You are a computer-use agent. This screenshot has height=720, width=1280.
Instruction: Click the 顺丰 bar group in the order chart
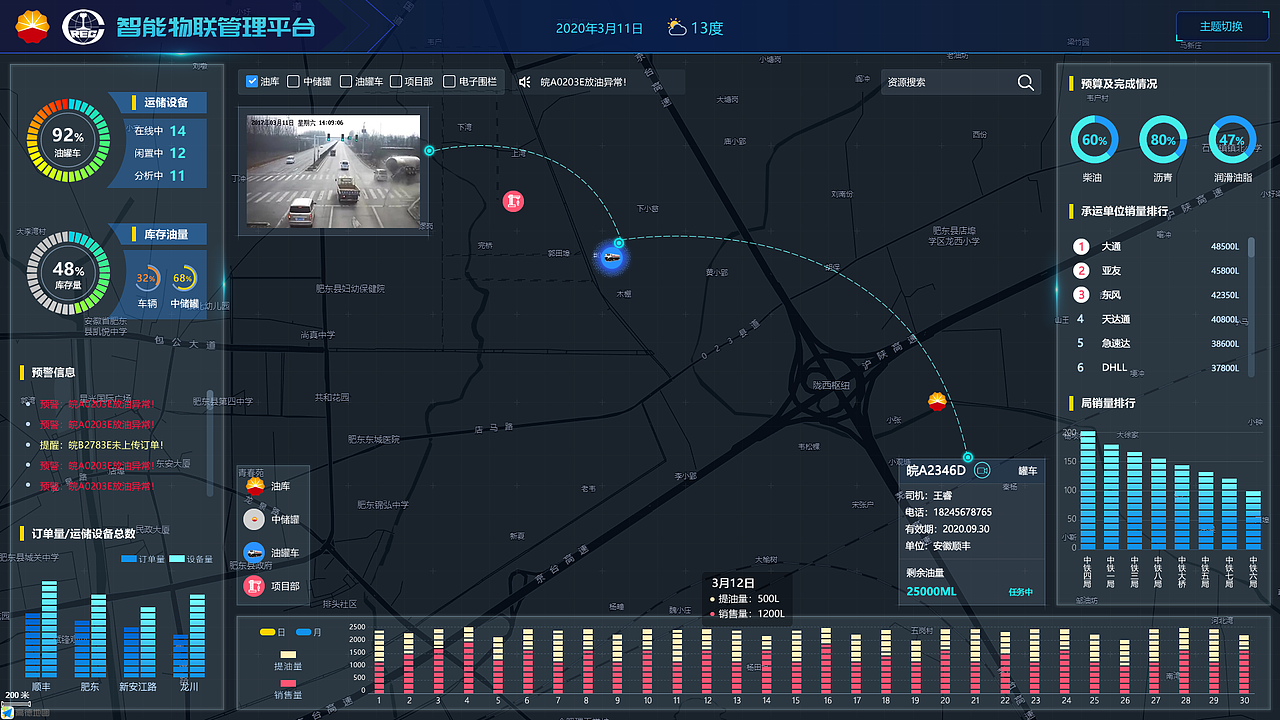(41, 630)
